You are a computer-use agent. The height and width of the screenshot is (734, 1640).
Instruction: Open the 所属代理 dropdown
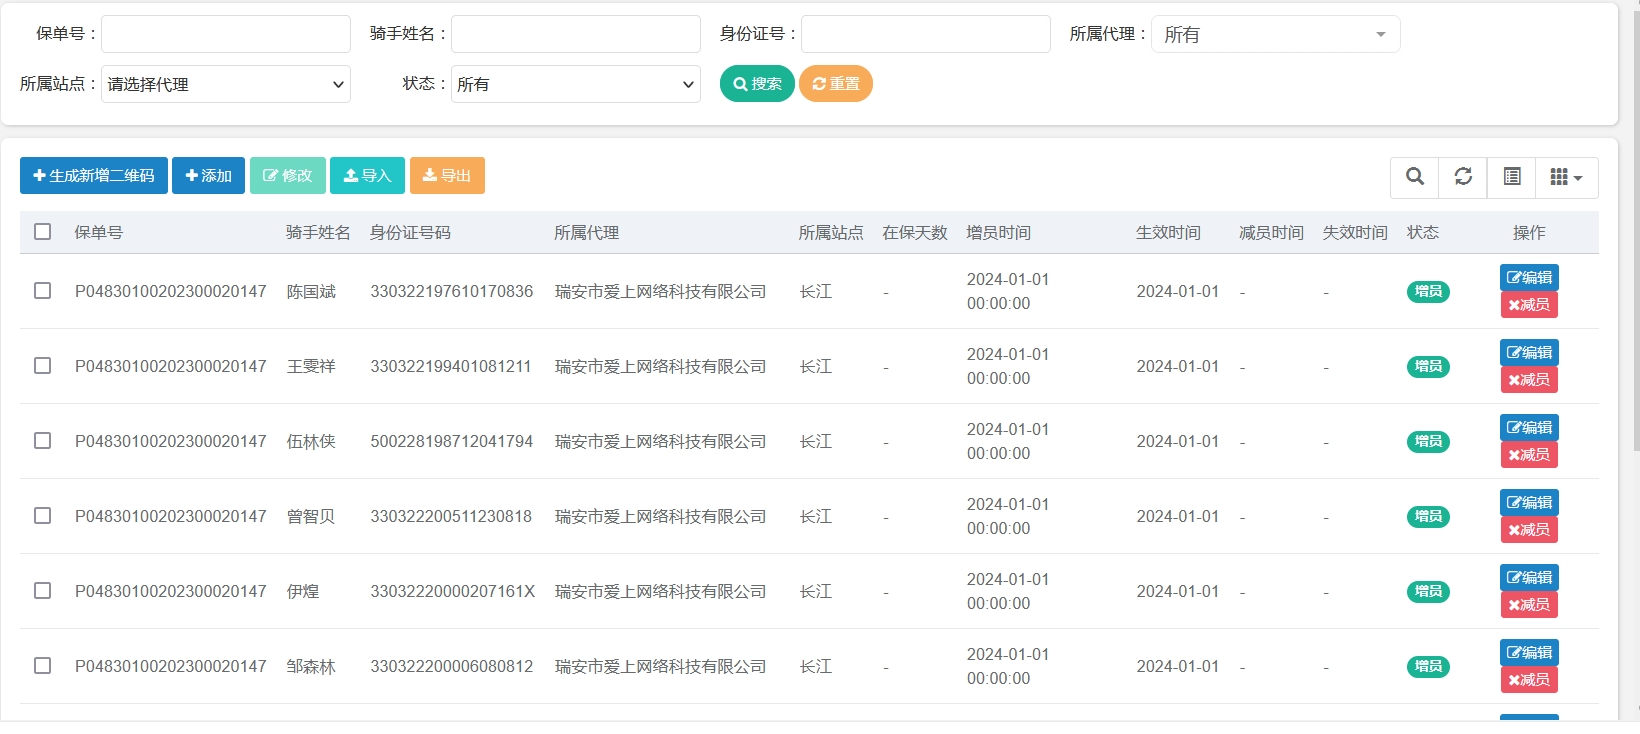point(1276,34)
